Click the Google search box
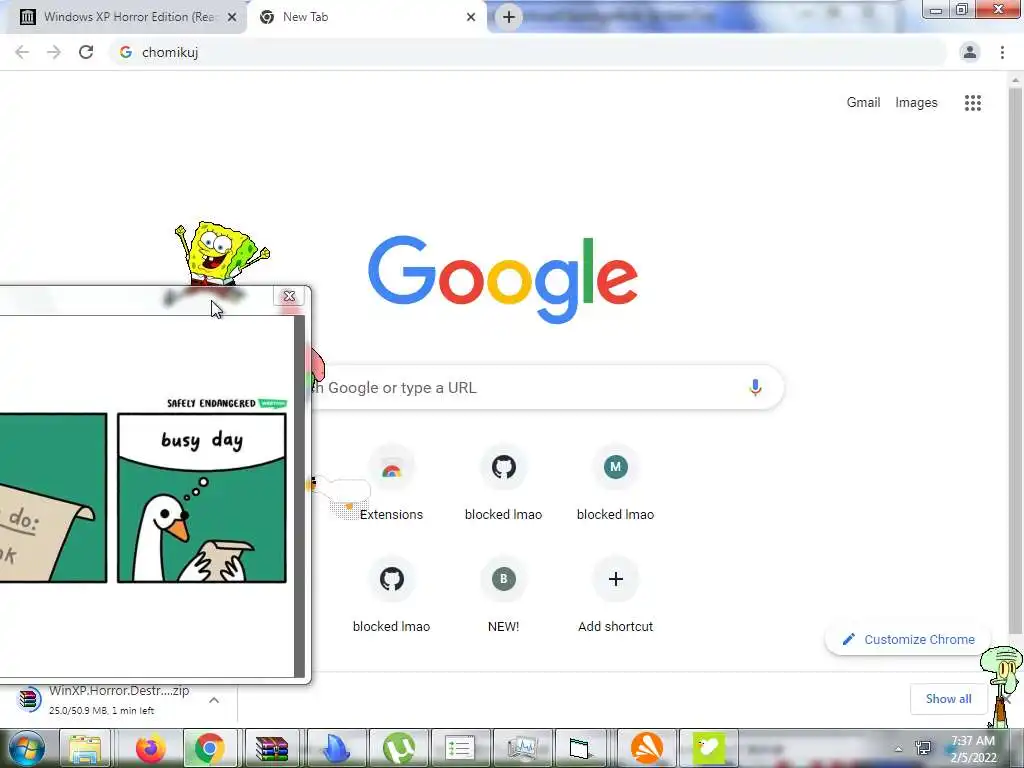Viewport: 1024px width, 768px height. [x=547, y=388]
